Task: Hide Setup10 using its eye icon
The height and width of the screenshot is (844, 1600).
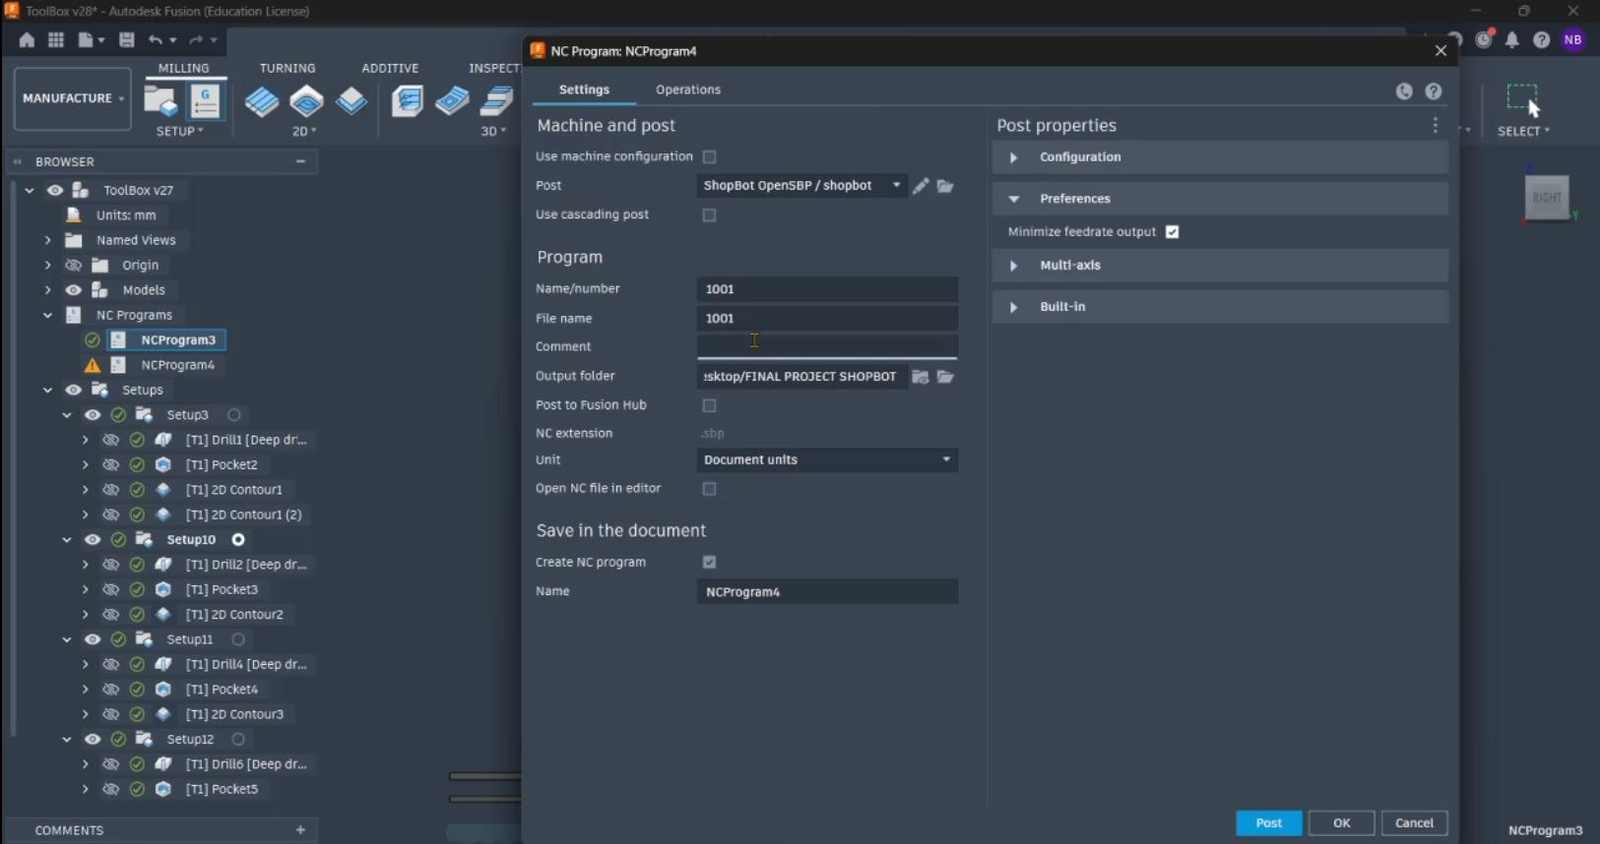Action: 93,540
